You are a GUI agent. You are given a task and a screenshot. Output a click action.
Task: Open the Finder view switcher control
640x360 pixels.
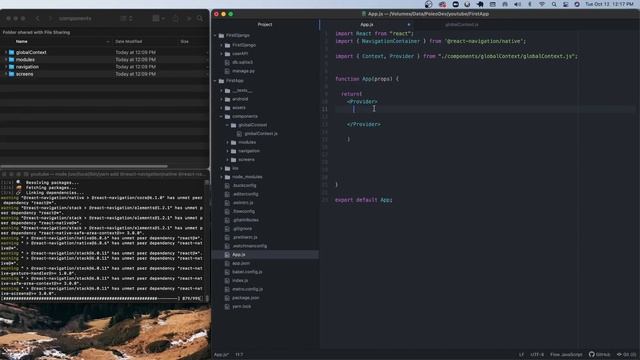(x=127, y=18)
